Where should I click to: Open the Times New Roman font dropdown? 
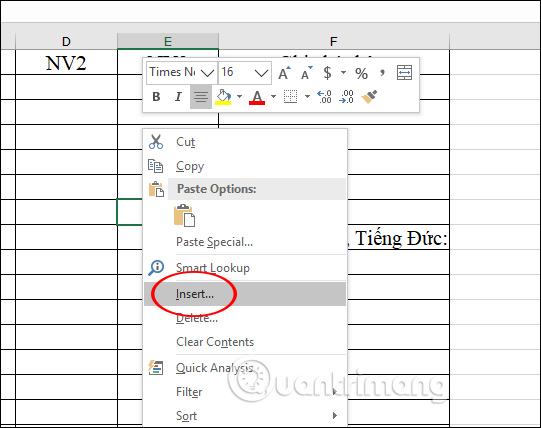182,73
